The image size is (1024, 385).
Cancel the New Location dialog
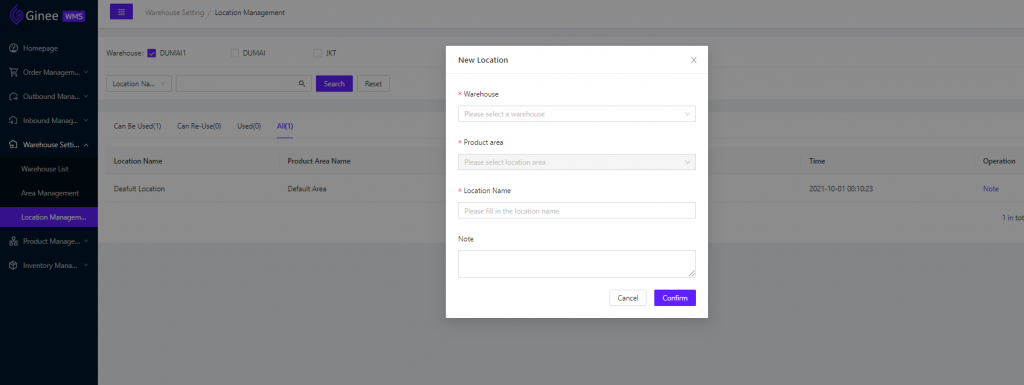[628, 298]
